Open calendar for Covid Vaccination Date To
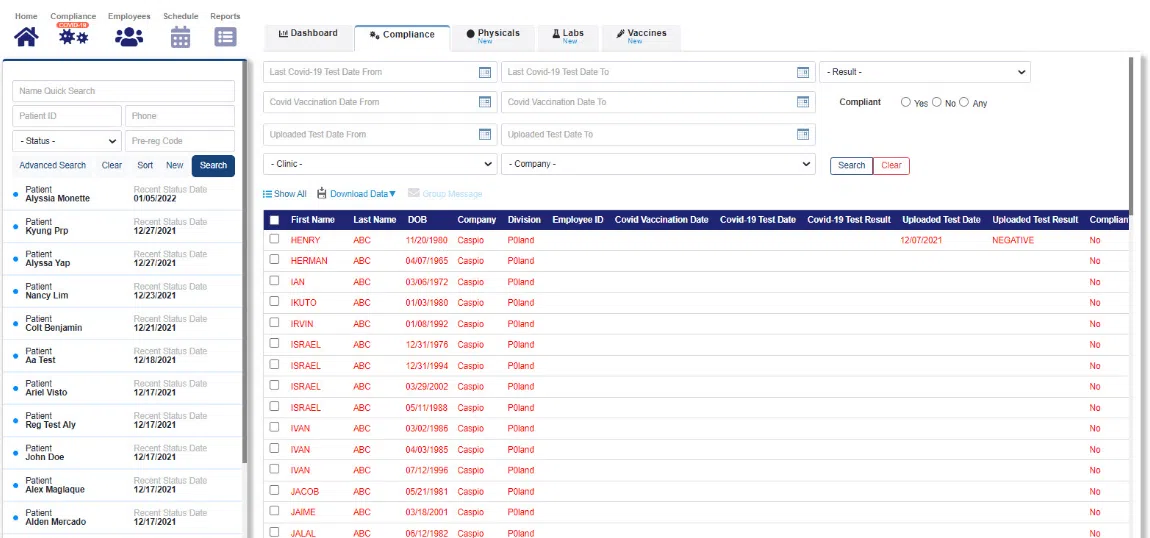Screen dimensions: 1150x538 pyautogui.click(x=803, y=102)
